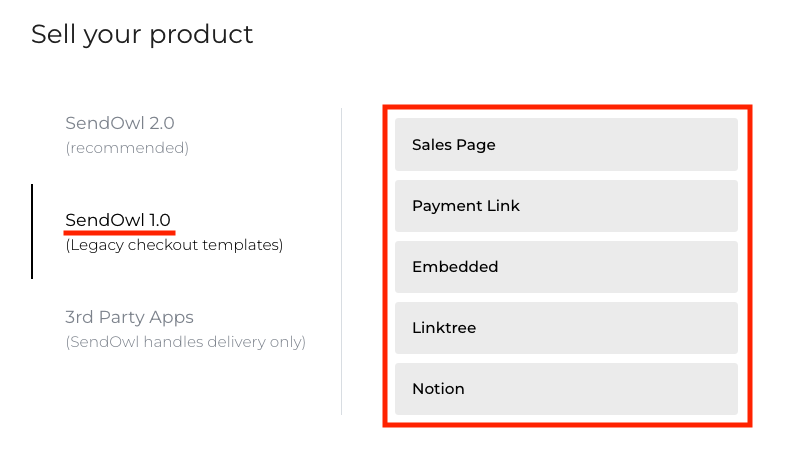Click the red underline beneath SendOwl 1.0

click(120, 233)
